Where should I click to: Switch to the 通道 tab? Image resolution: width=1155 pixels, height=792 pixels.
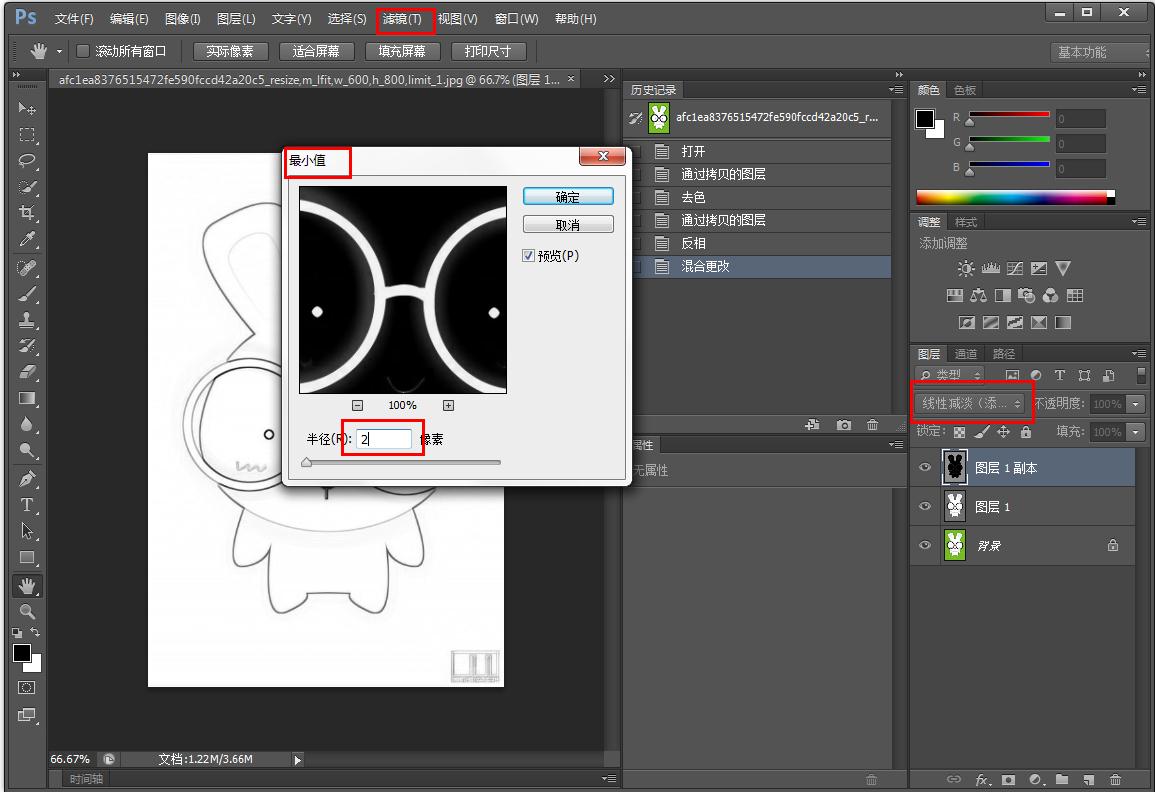[x=965, y=353]
